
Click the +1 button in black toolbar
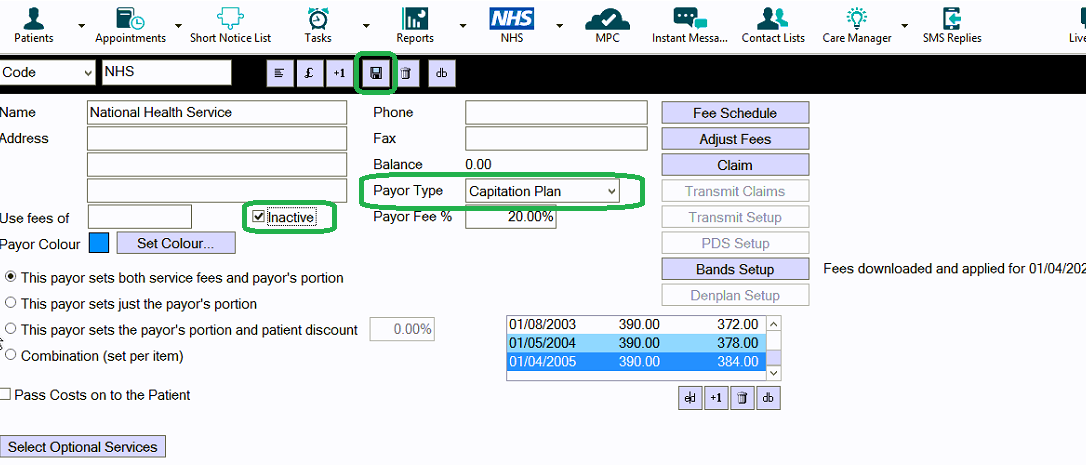coord(339,73)
